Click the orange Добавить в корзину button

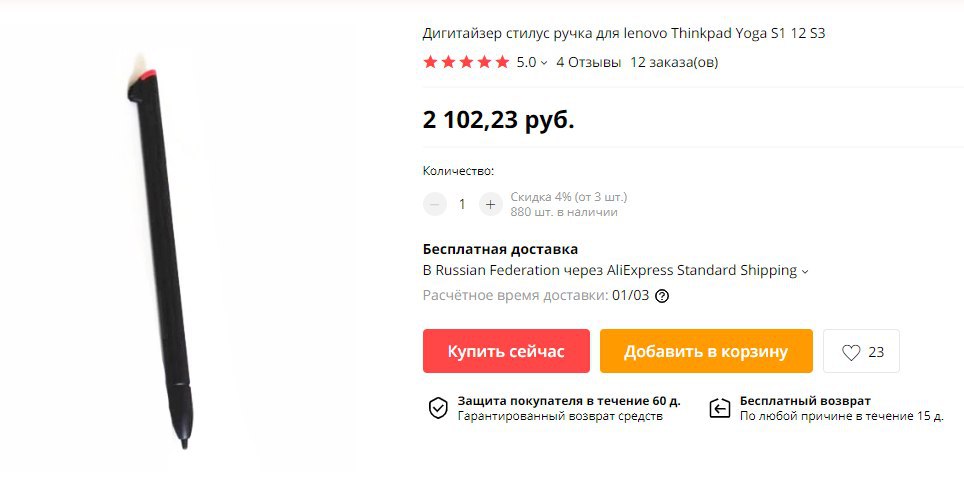click(x=706, y=351)
